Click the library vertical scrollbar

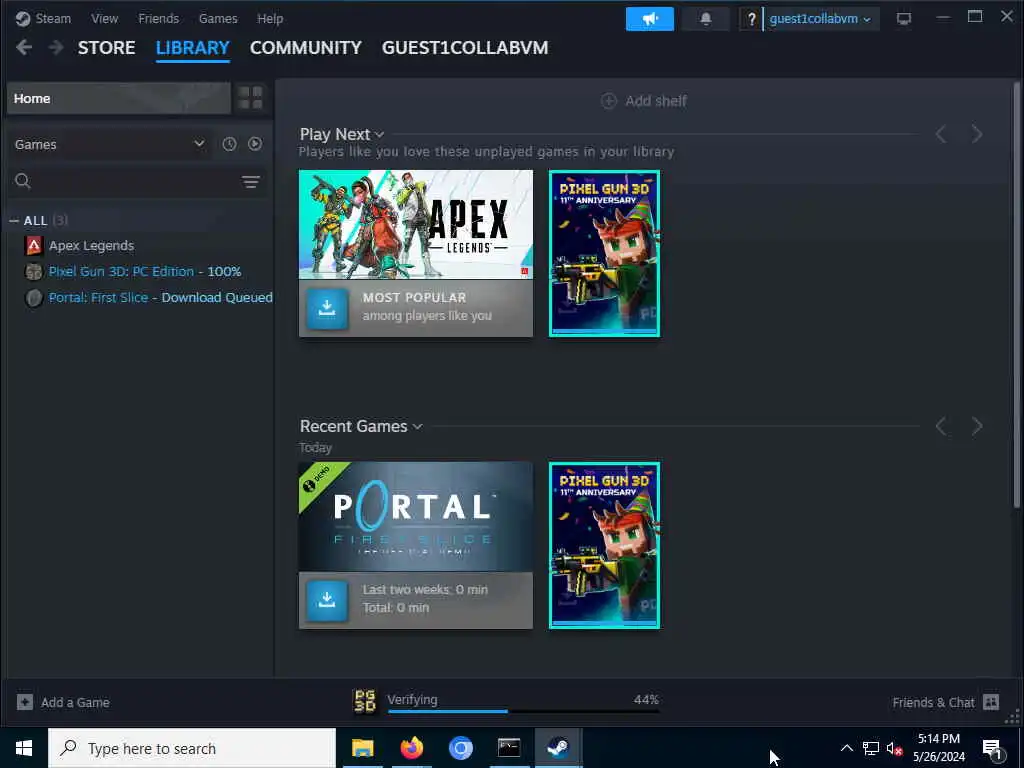coord(1016,294)
